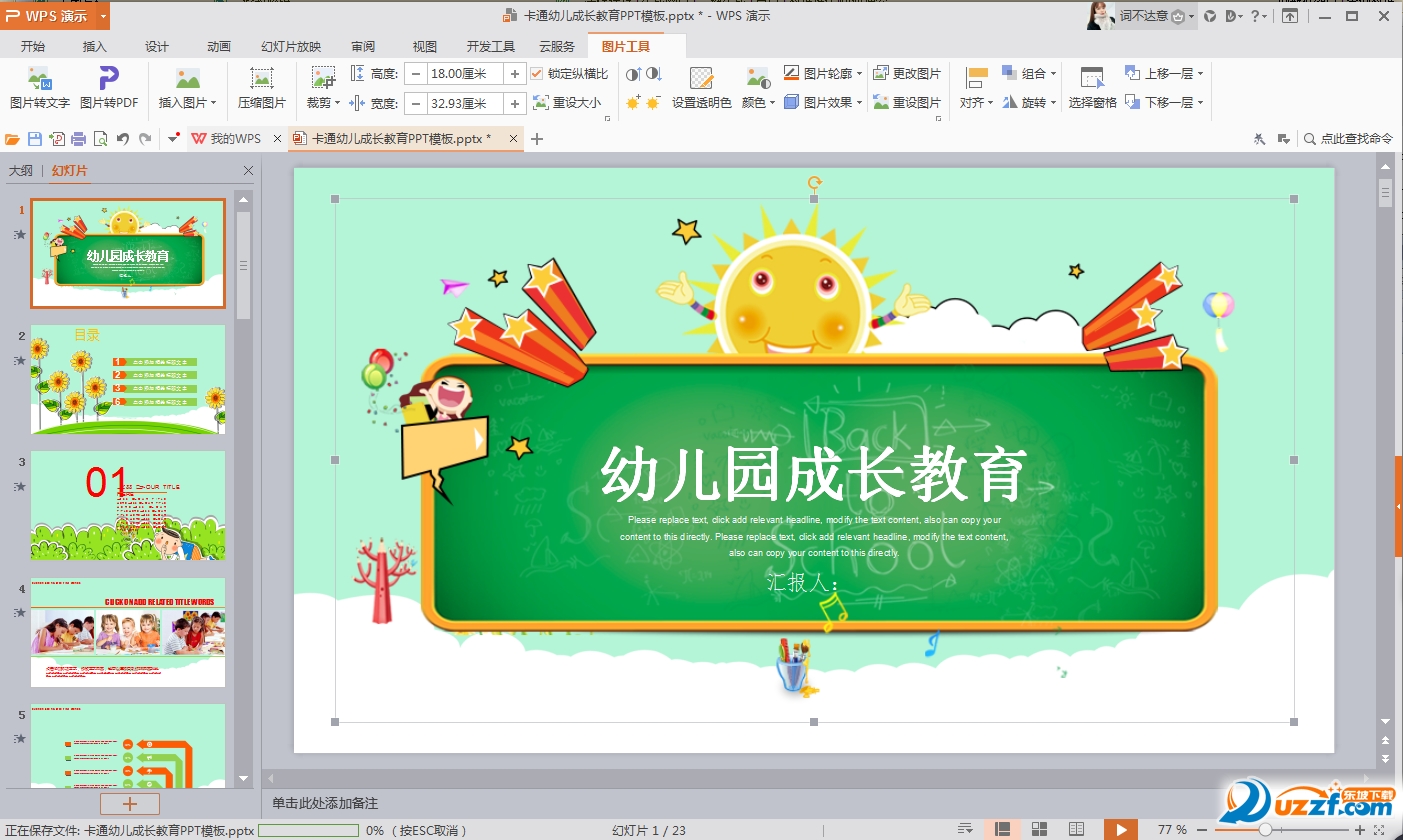Select the Crop (裁剪) tool icon
This screenshot has width=1403, height=840.
coord(322,79)
